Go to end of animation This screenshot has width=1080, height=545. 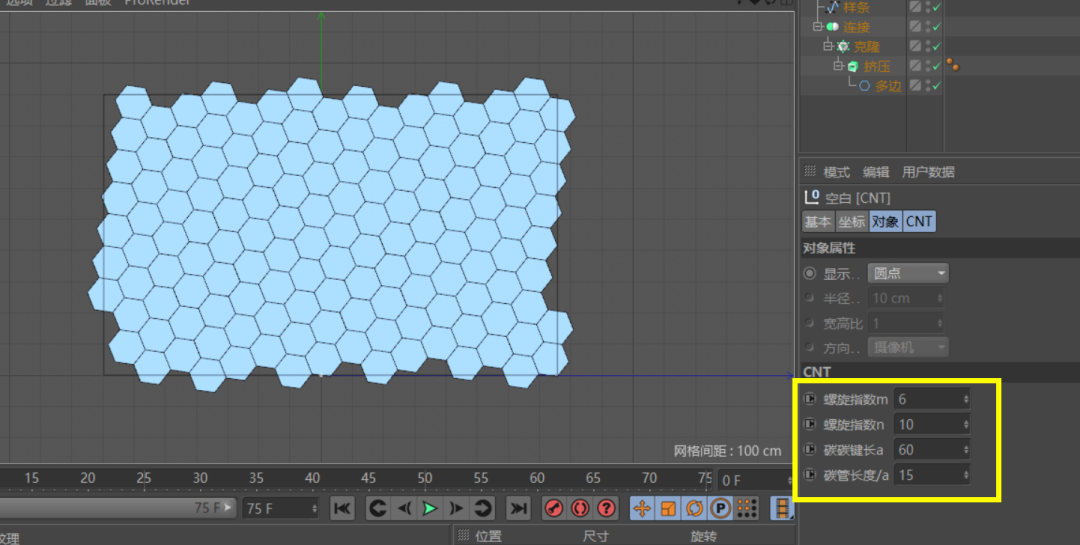[x=518, y=508]
